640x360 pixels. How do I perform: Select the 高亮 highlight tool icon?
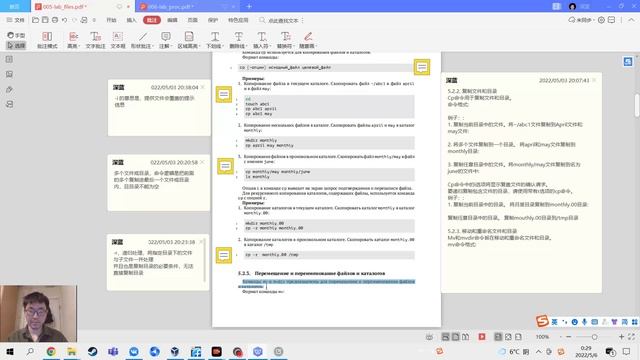[x=73, y=37]
